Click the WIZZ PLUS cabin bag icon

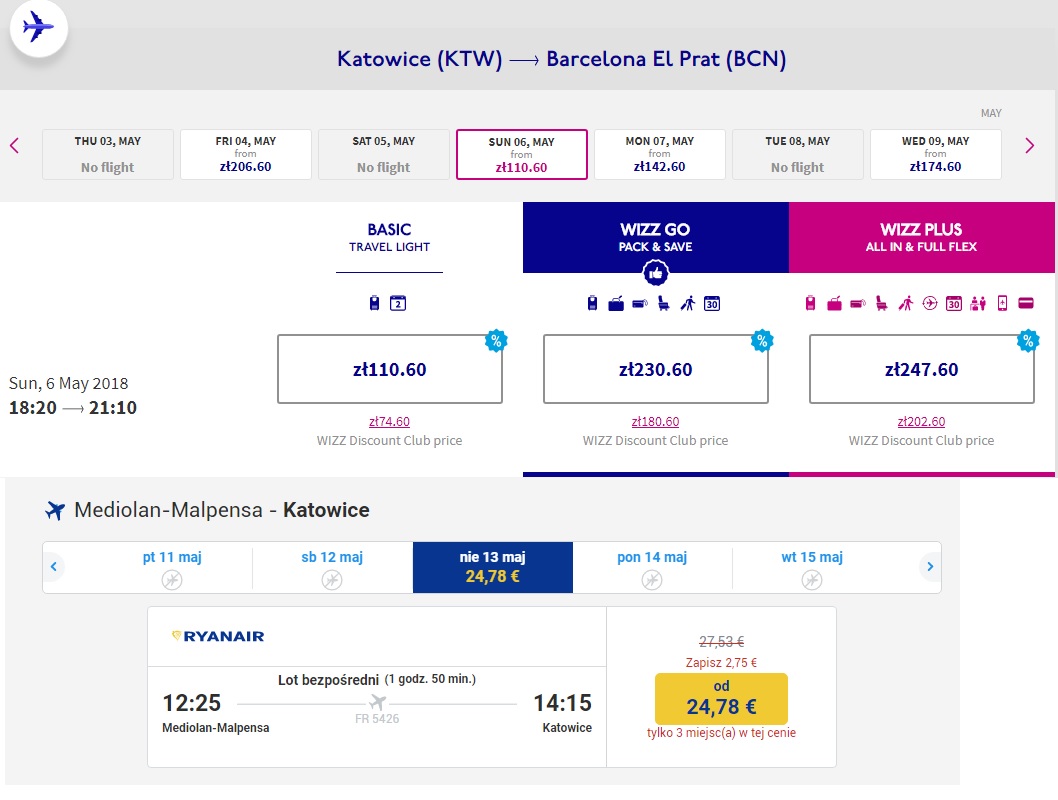[x=810, y=303]
